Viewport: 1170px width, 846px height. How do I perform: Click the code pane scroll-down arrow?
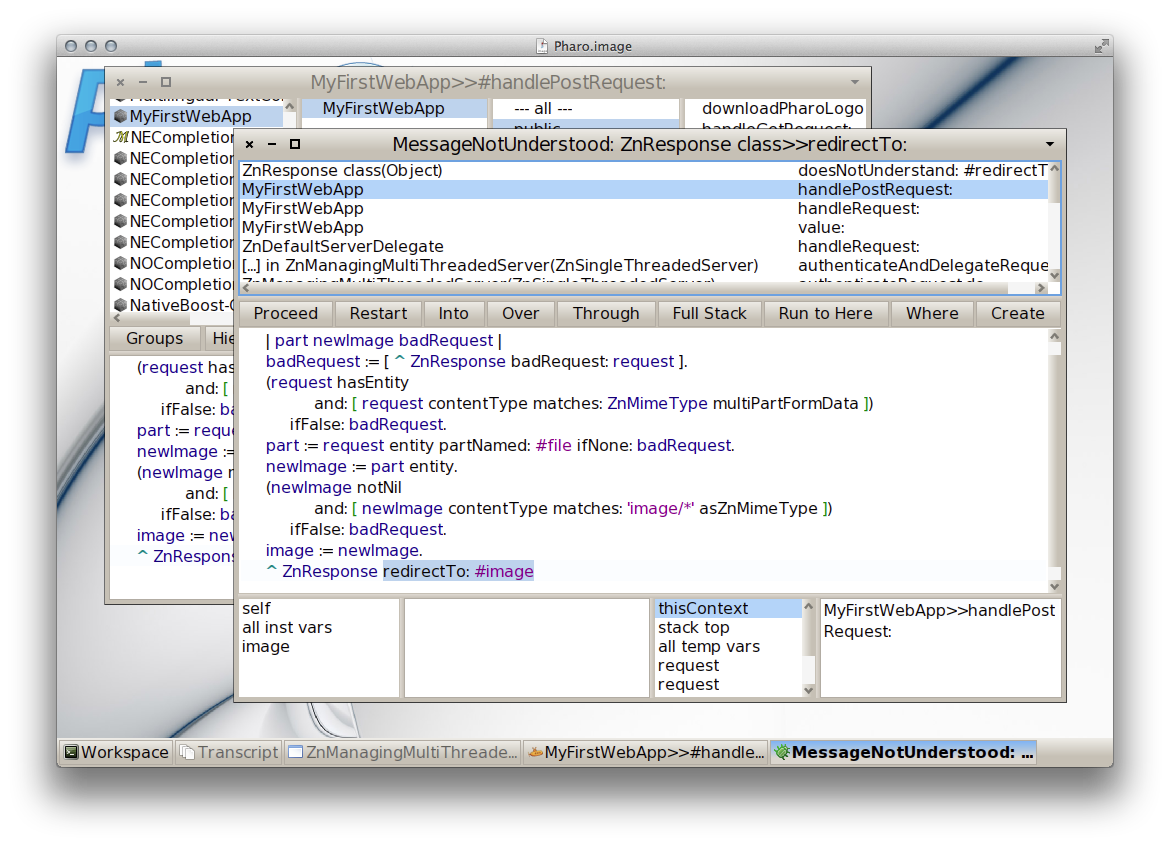1054,586
